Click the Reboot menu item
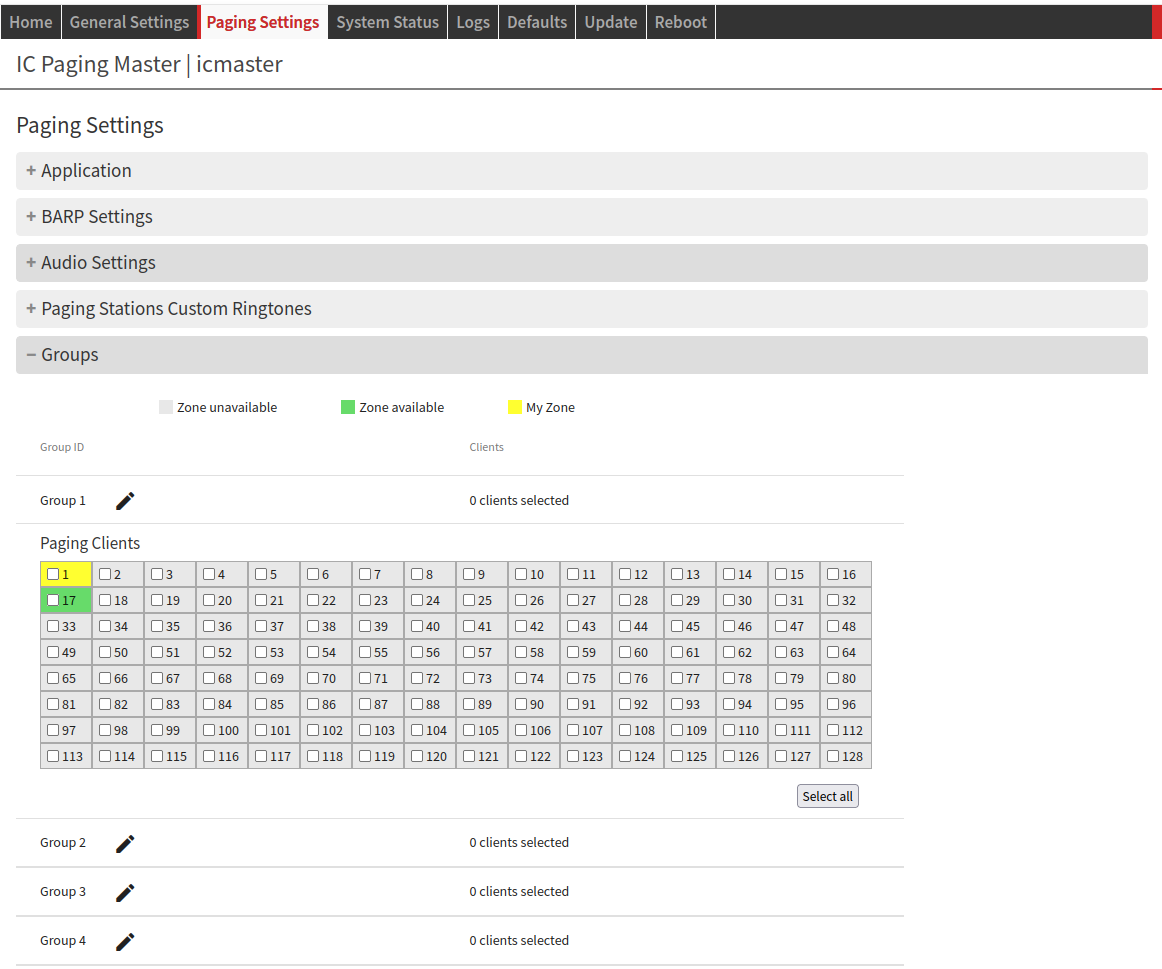Screen dimensions: 1162x969 coord(680,22)
